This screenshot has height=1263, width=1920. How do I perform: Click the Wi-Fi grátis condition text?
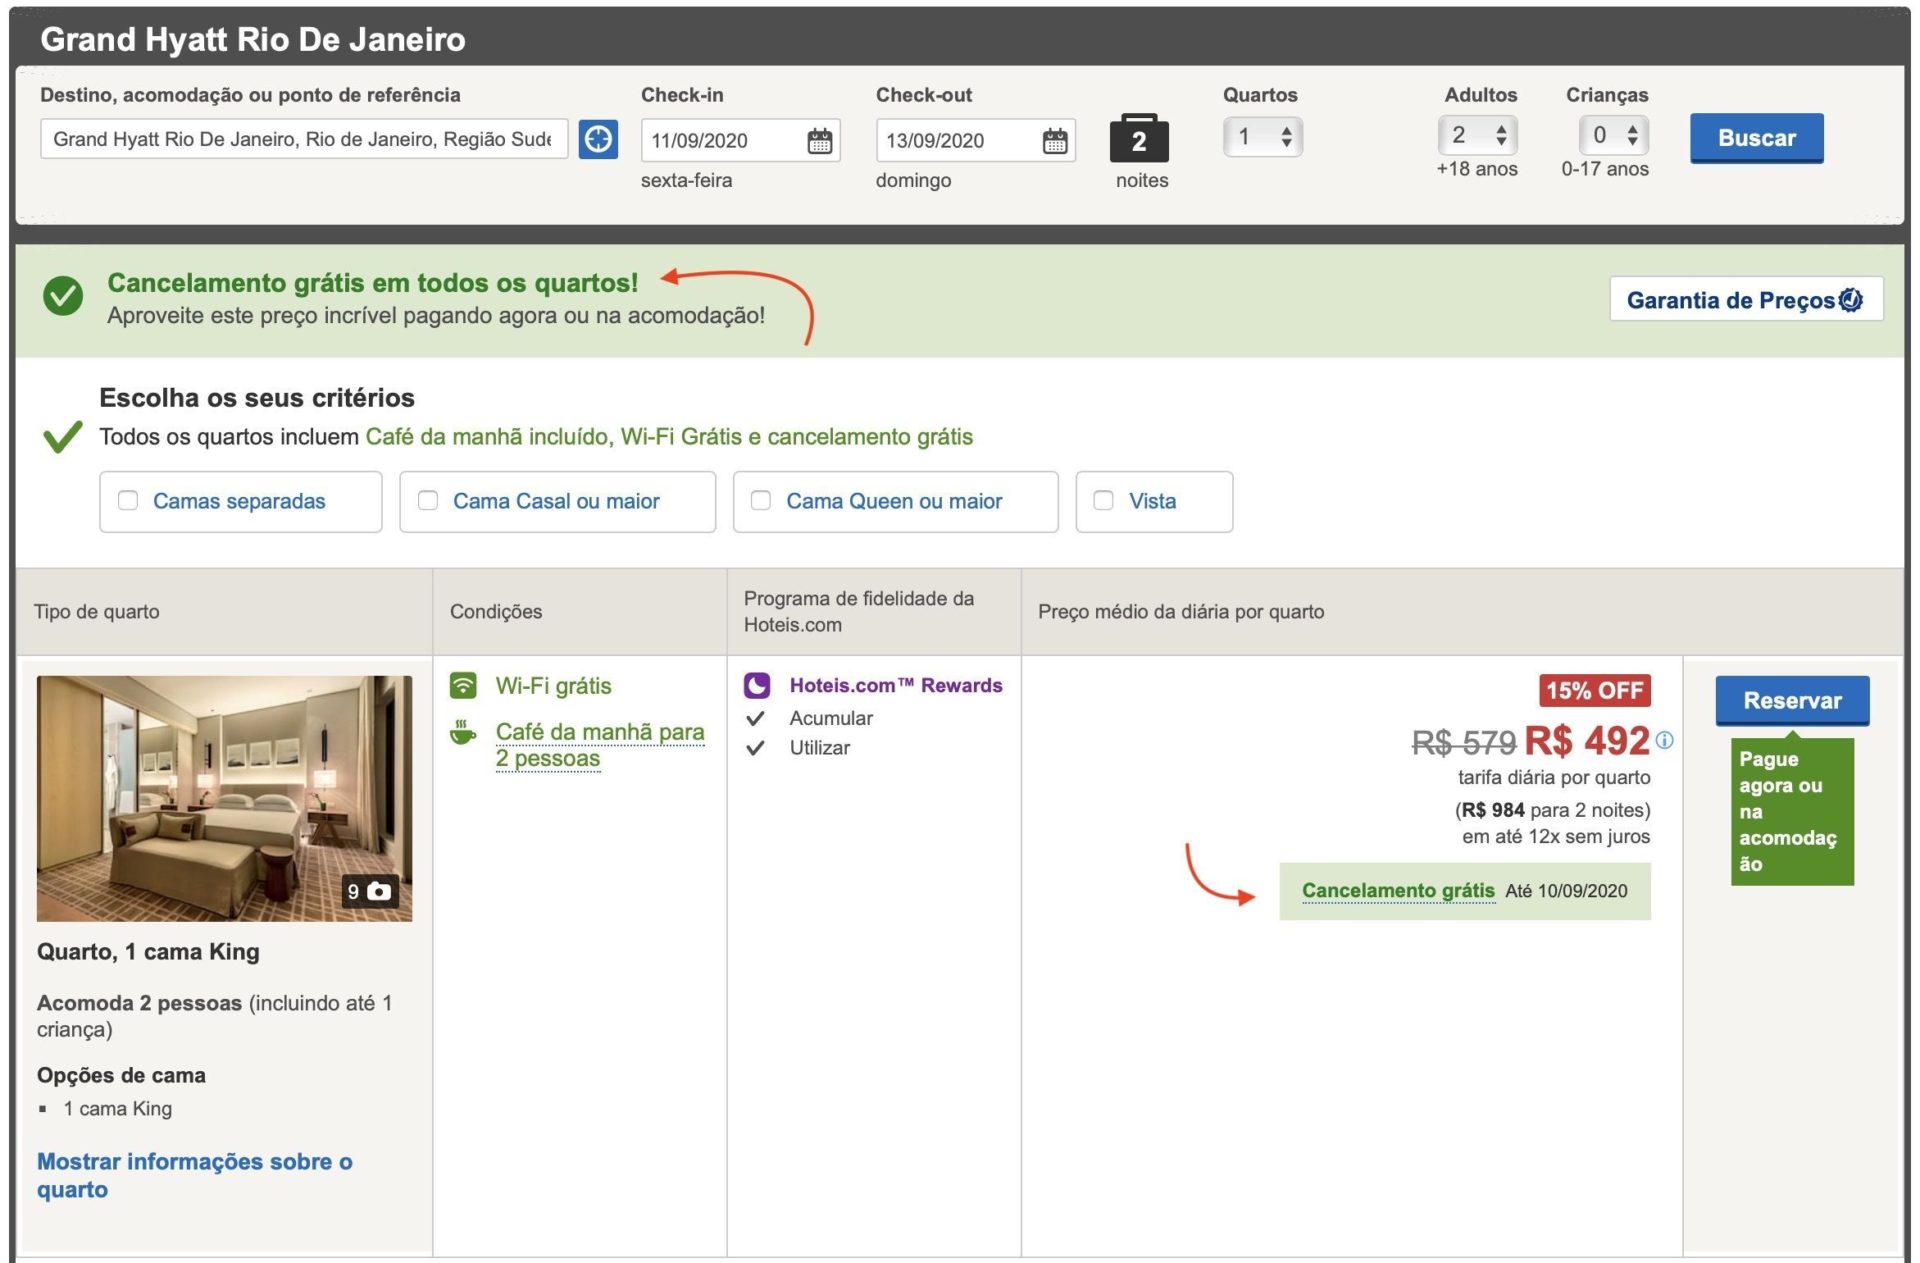pos(553,686)
